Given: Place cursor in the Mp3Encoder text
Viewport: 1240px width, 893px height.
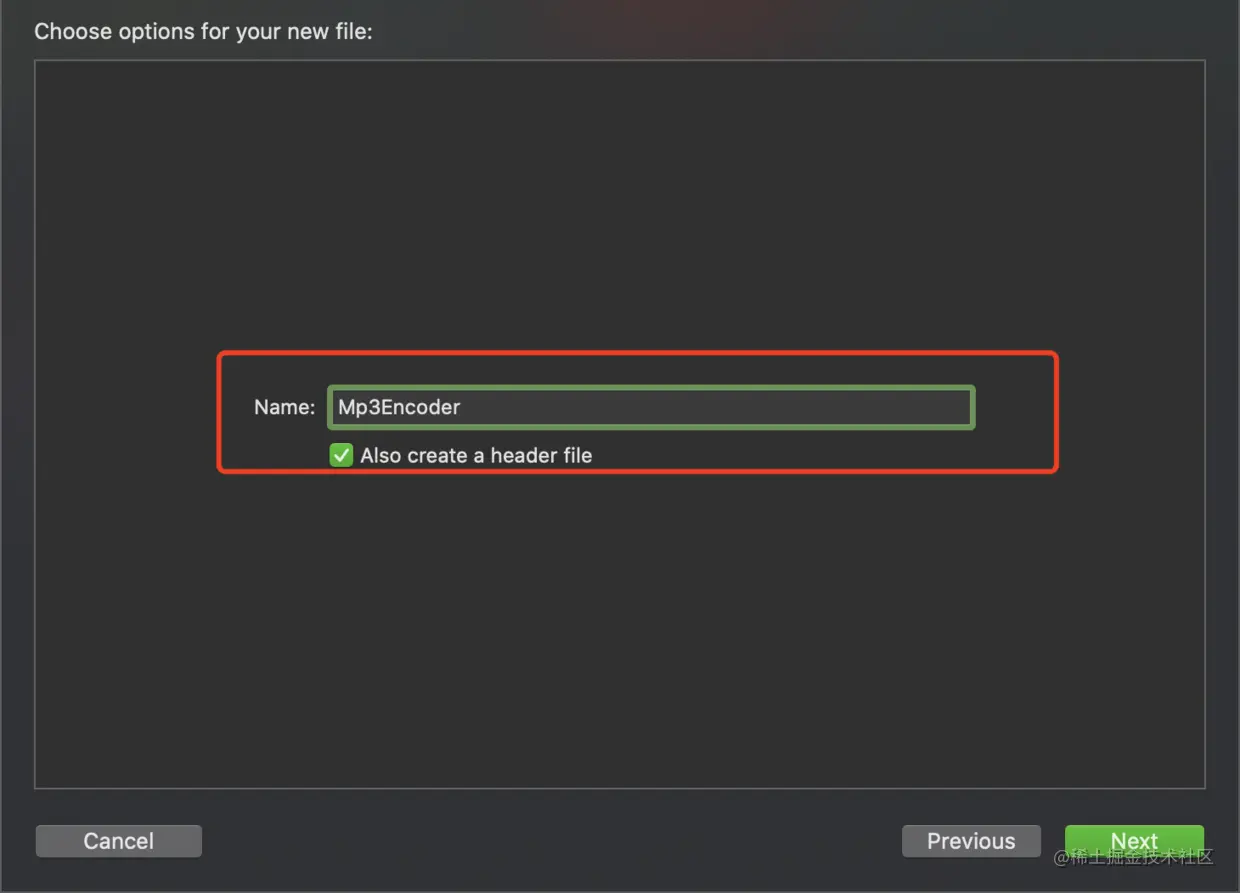Looking at the screenshot, I should coord(399,407).
